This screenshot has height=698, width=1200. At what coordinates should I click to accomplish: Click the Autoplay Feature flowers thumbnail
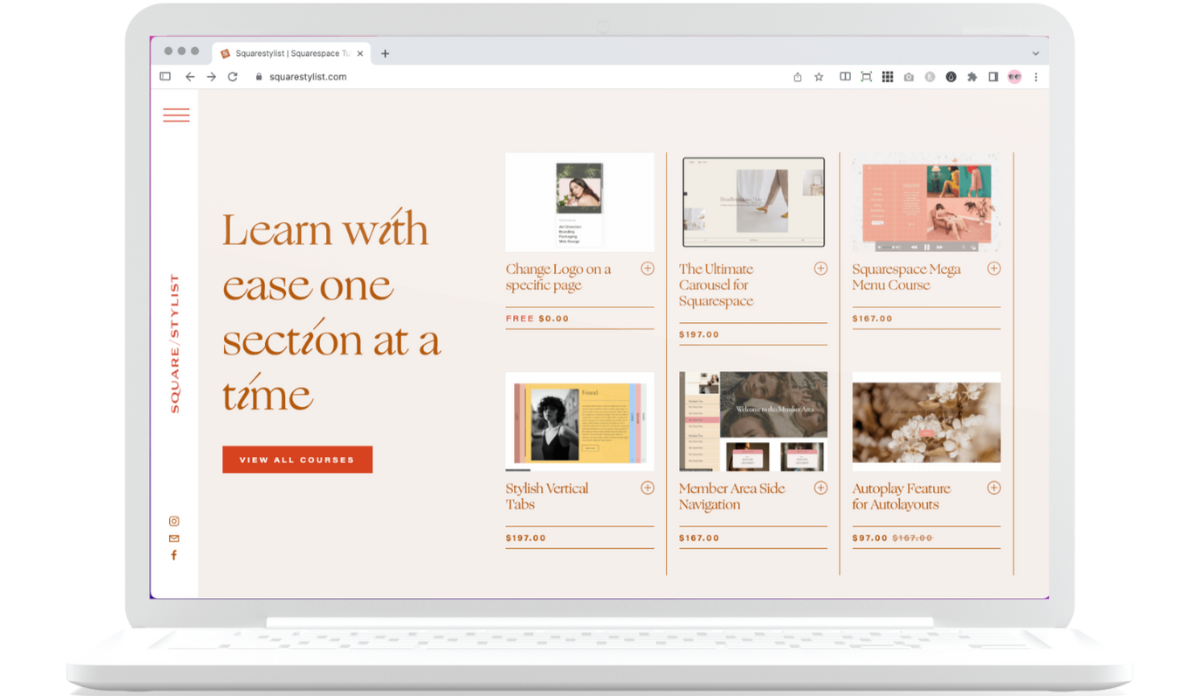coord(926,421)
